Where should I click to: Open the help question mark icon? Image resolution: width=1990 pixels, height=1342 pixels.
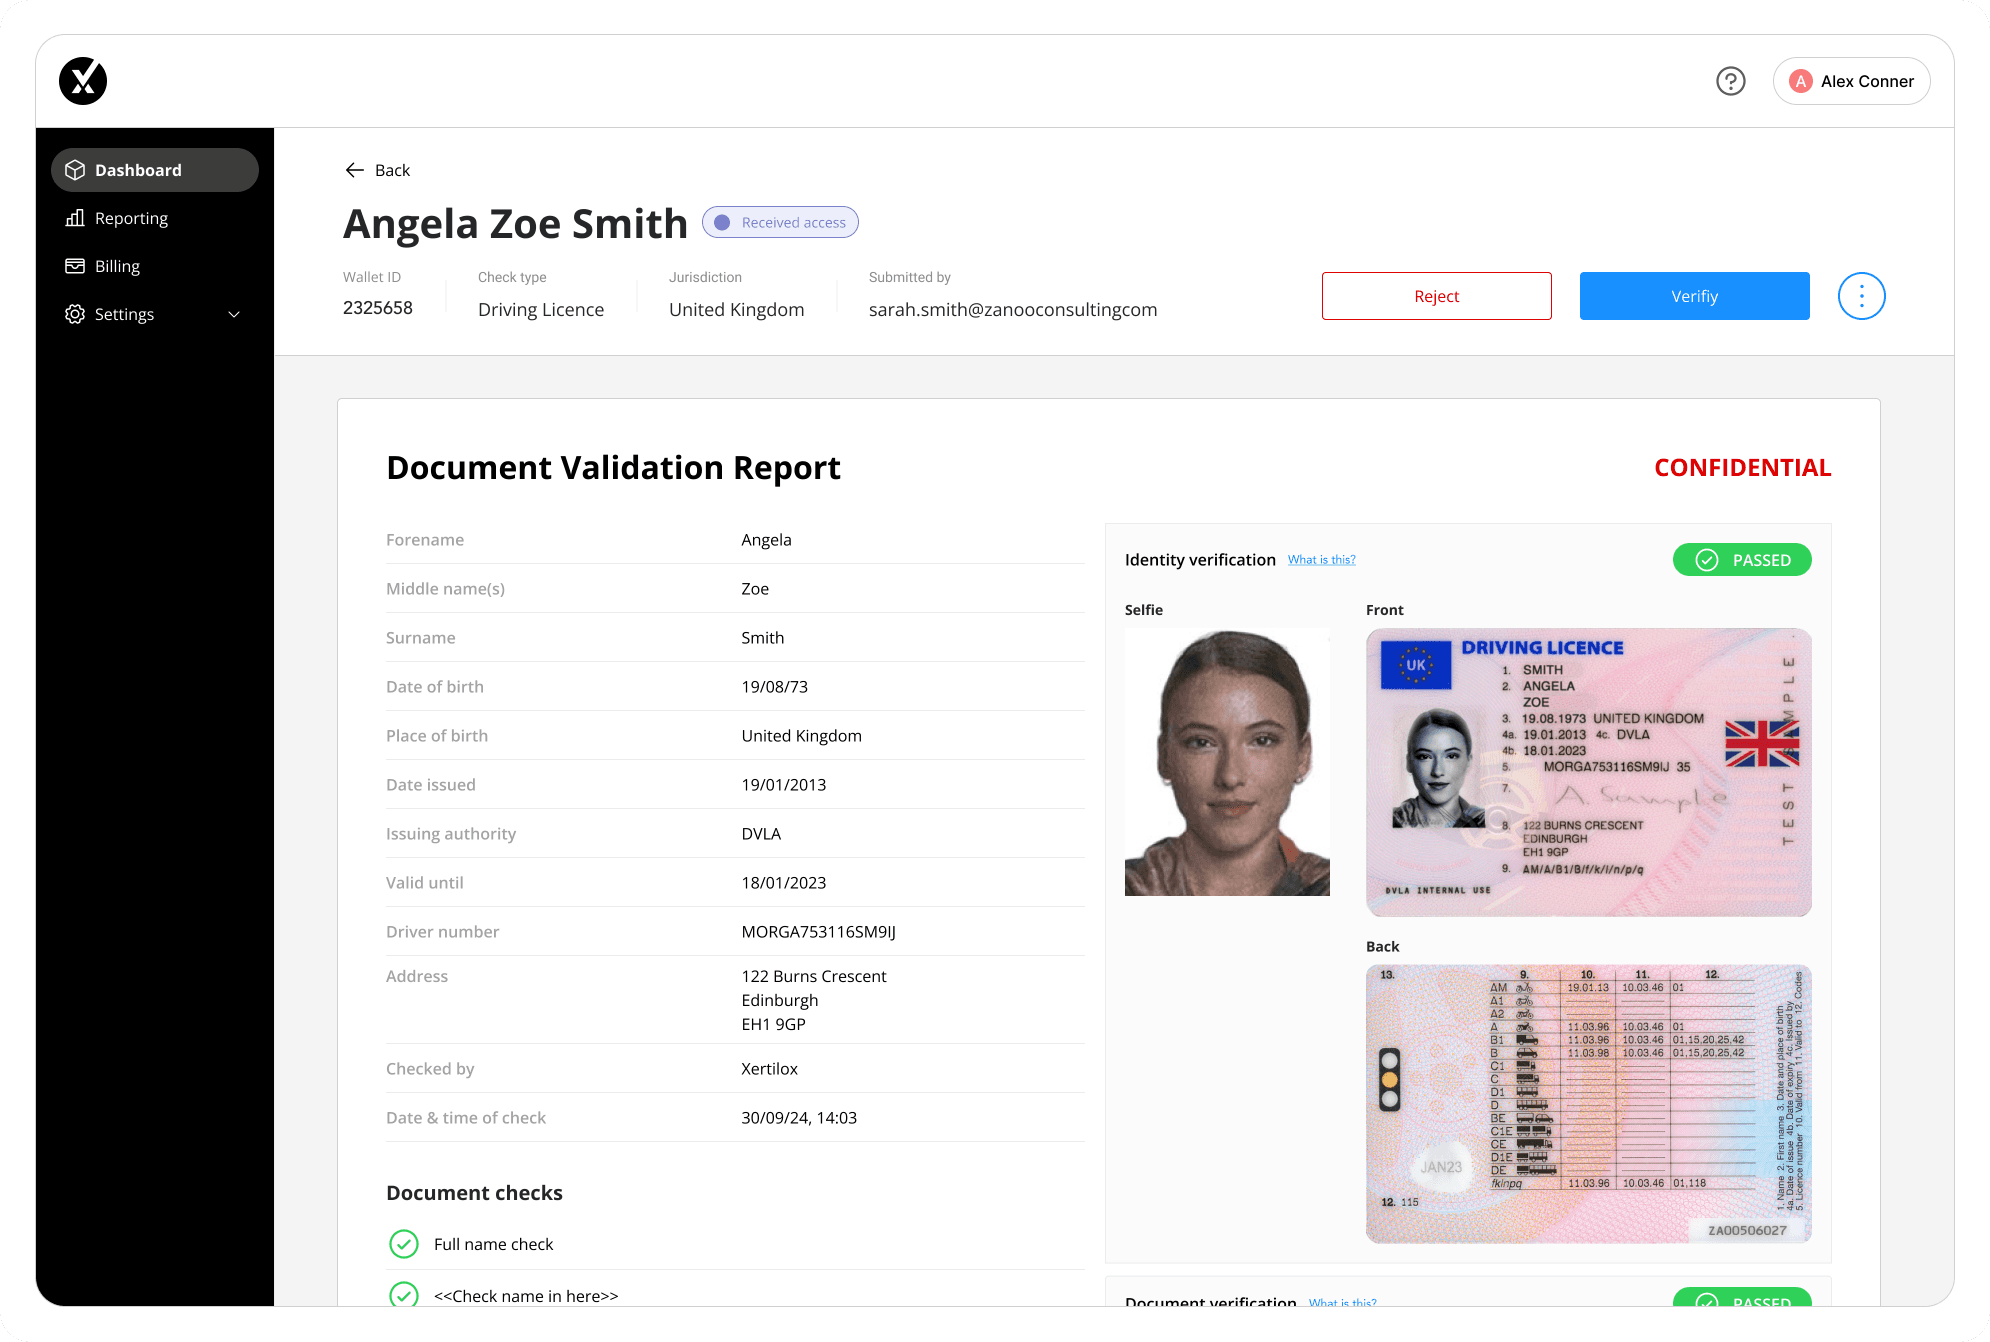click(x=1730, y=81)
